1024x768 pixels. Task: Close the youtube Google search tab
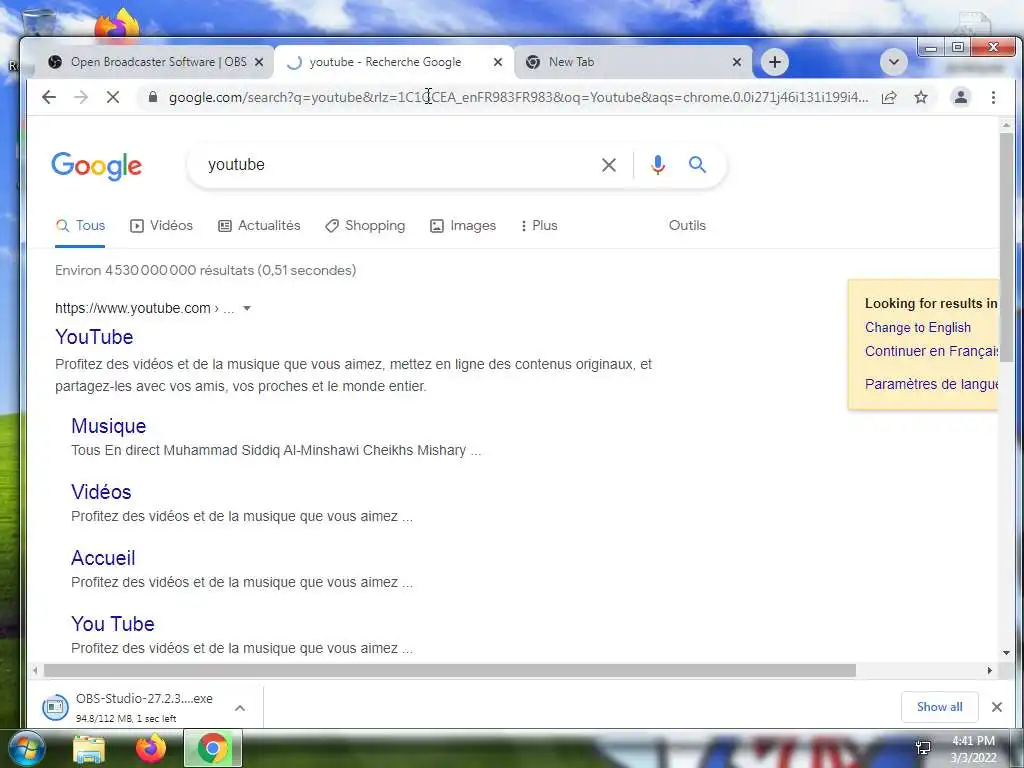498,62
